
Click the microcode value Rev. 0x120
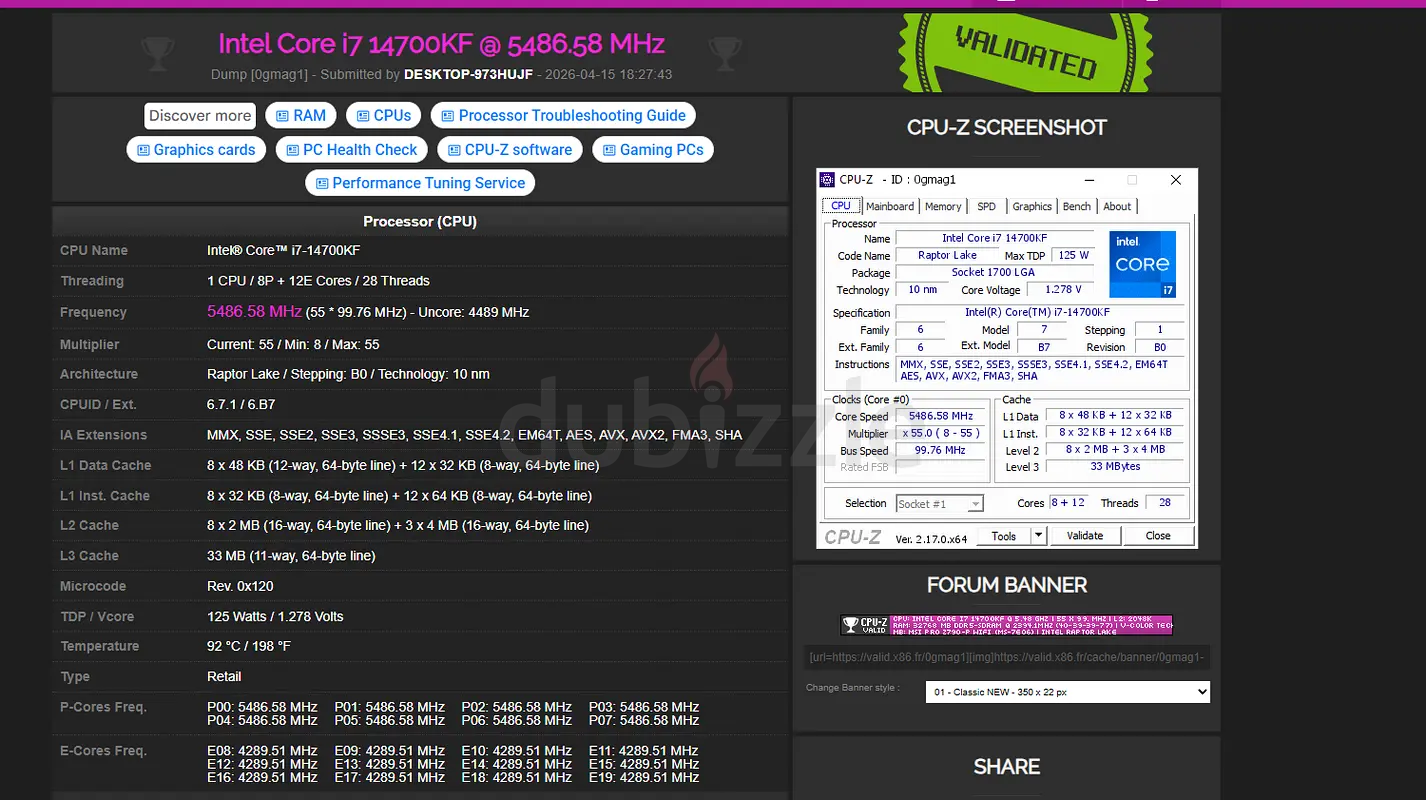240,586
